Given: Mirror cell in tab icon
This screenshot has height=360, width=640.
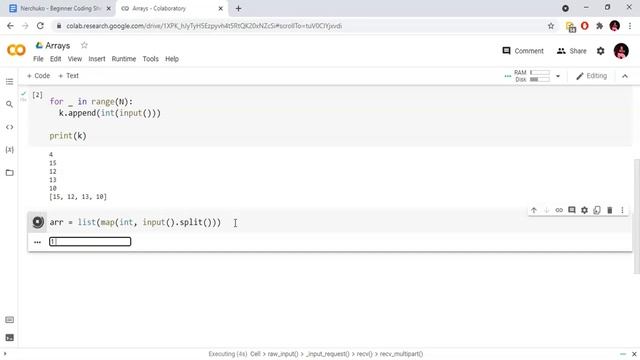Looking at the screenshot, I should (597, 210).
